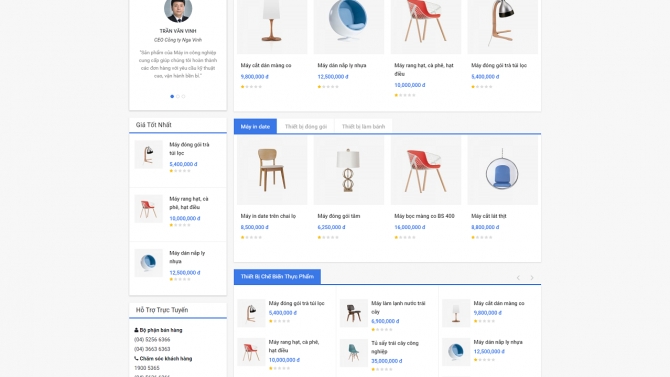Click price 35,000,000 đ
This screenshot has height=377, width=670.
387,361
